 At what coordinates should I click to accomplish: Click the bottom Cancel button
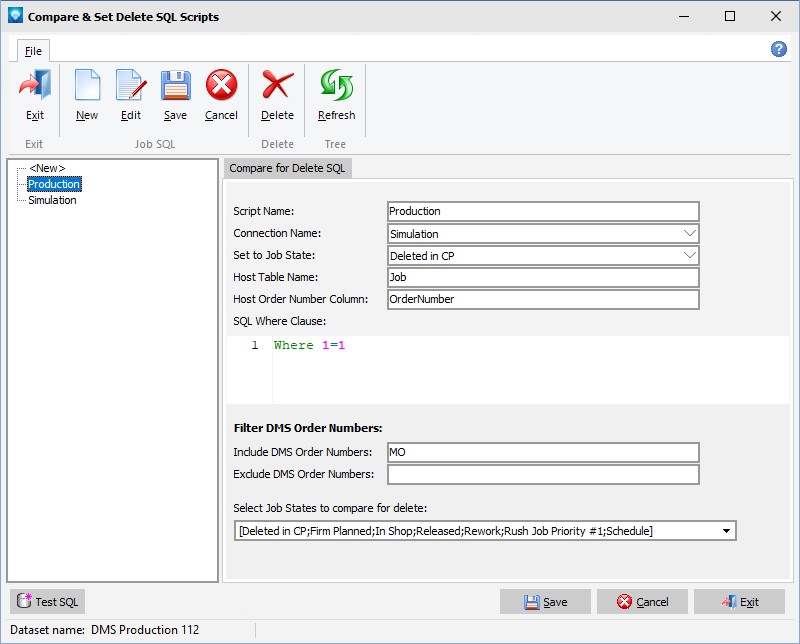tap(642, 602)
